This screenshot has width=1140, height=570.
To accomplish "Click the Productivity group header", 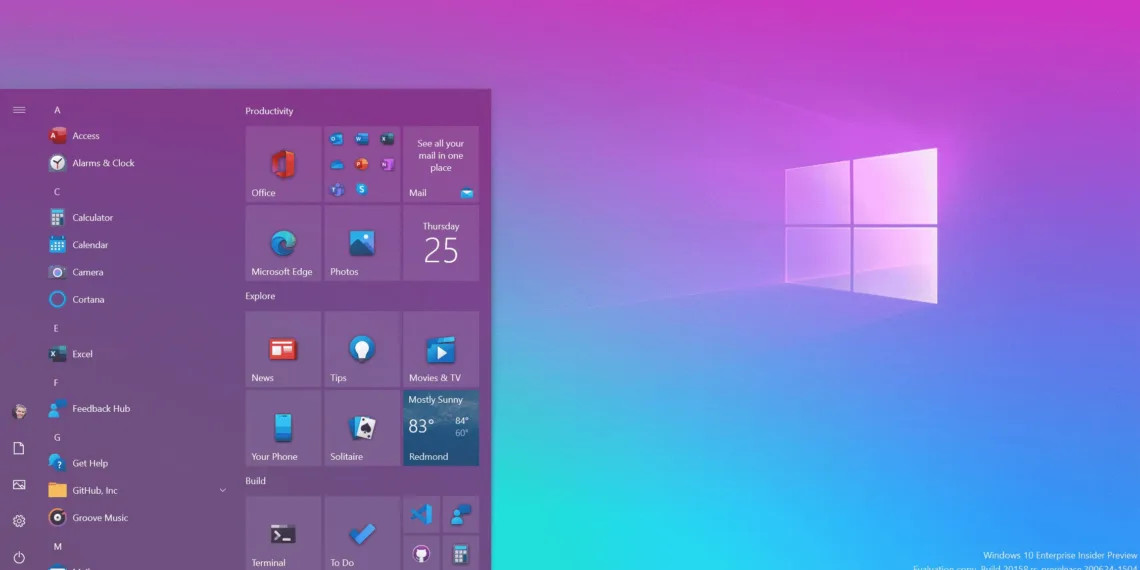I will point(269,111).
